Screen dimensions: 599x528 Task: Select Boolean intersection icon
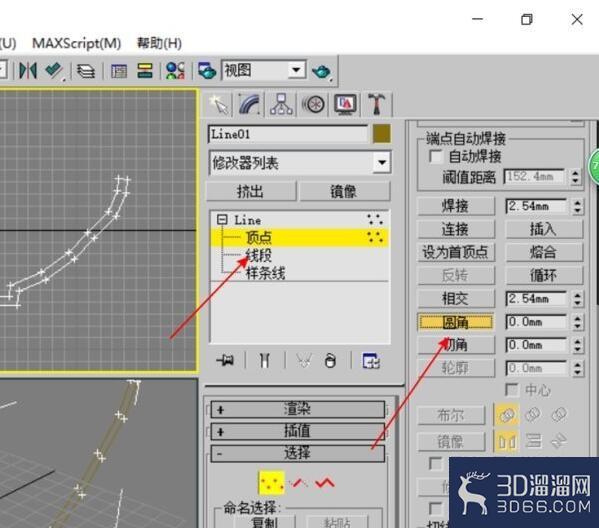[x=559, y=415]
